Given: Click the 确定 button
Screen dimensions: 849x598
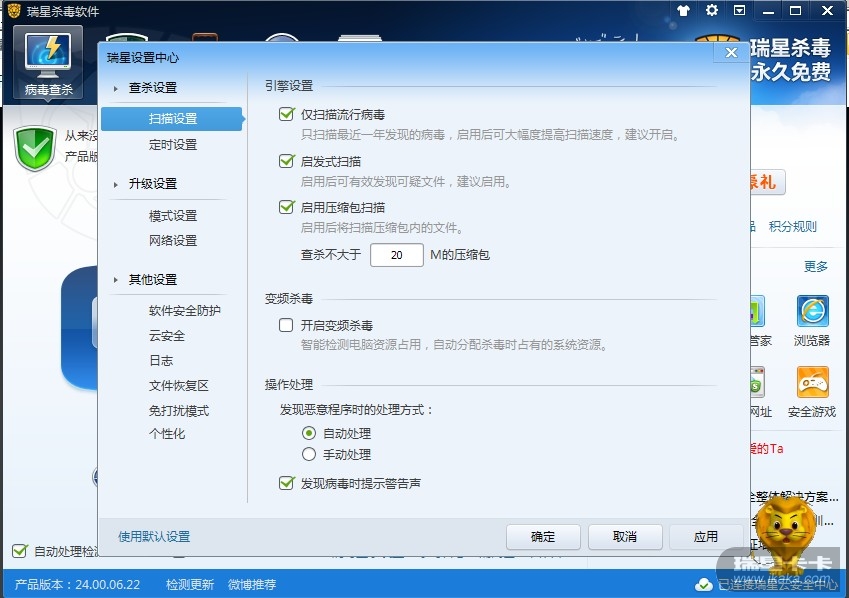Looking at the screenshot, I should coord(543,537).
